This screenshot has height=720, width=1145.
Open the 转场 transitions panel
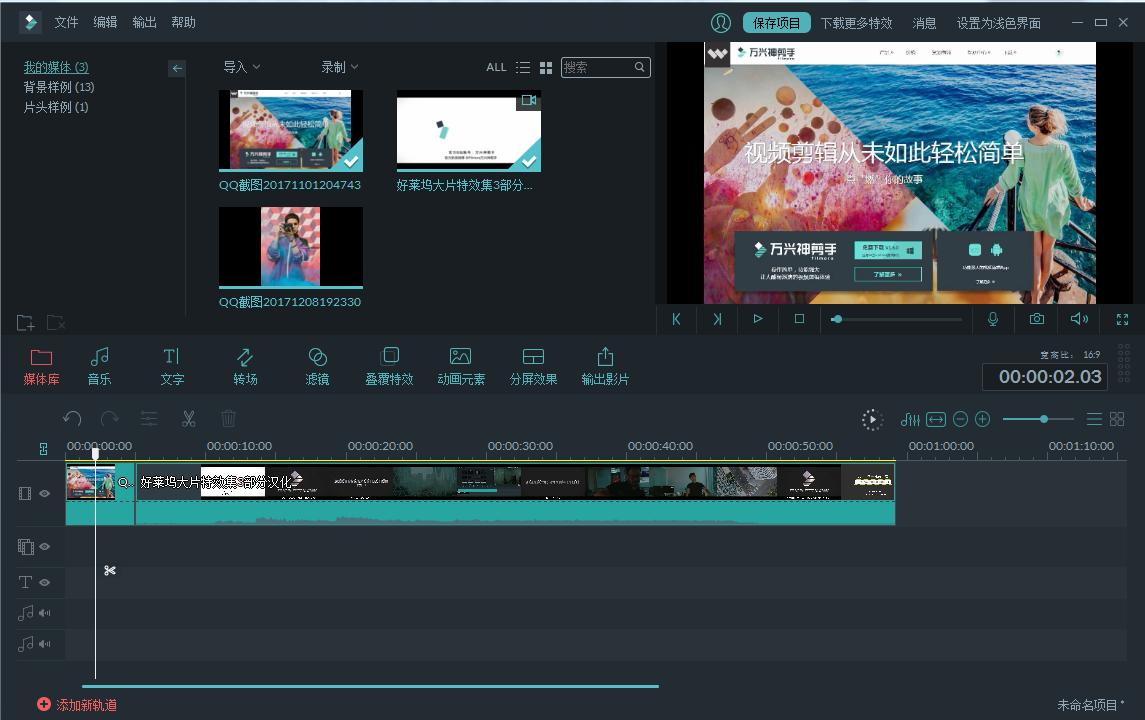[245, 366]
